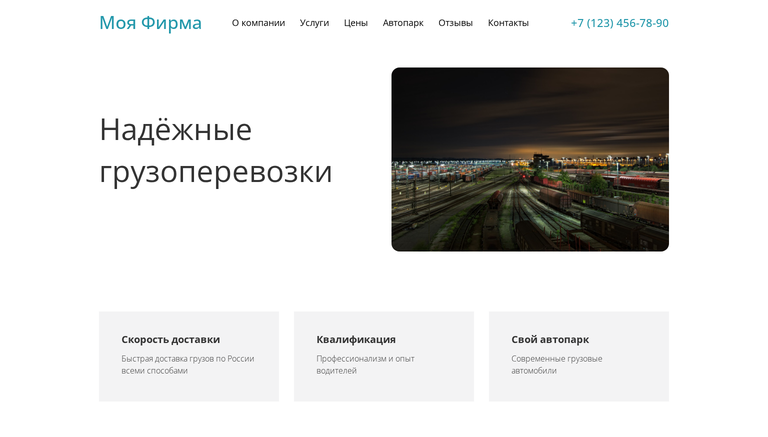The height and width of the screenshot is (437, 768).
Task: Select Автопарк in the navigation
Action: pos(403,23)
